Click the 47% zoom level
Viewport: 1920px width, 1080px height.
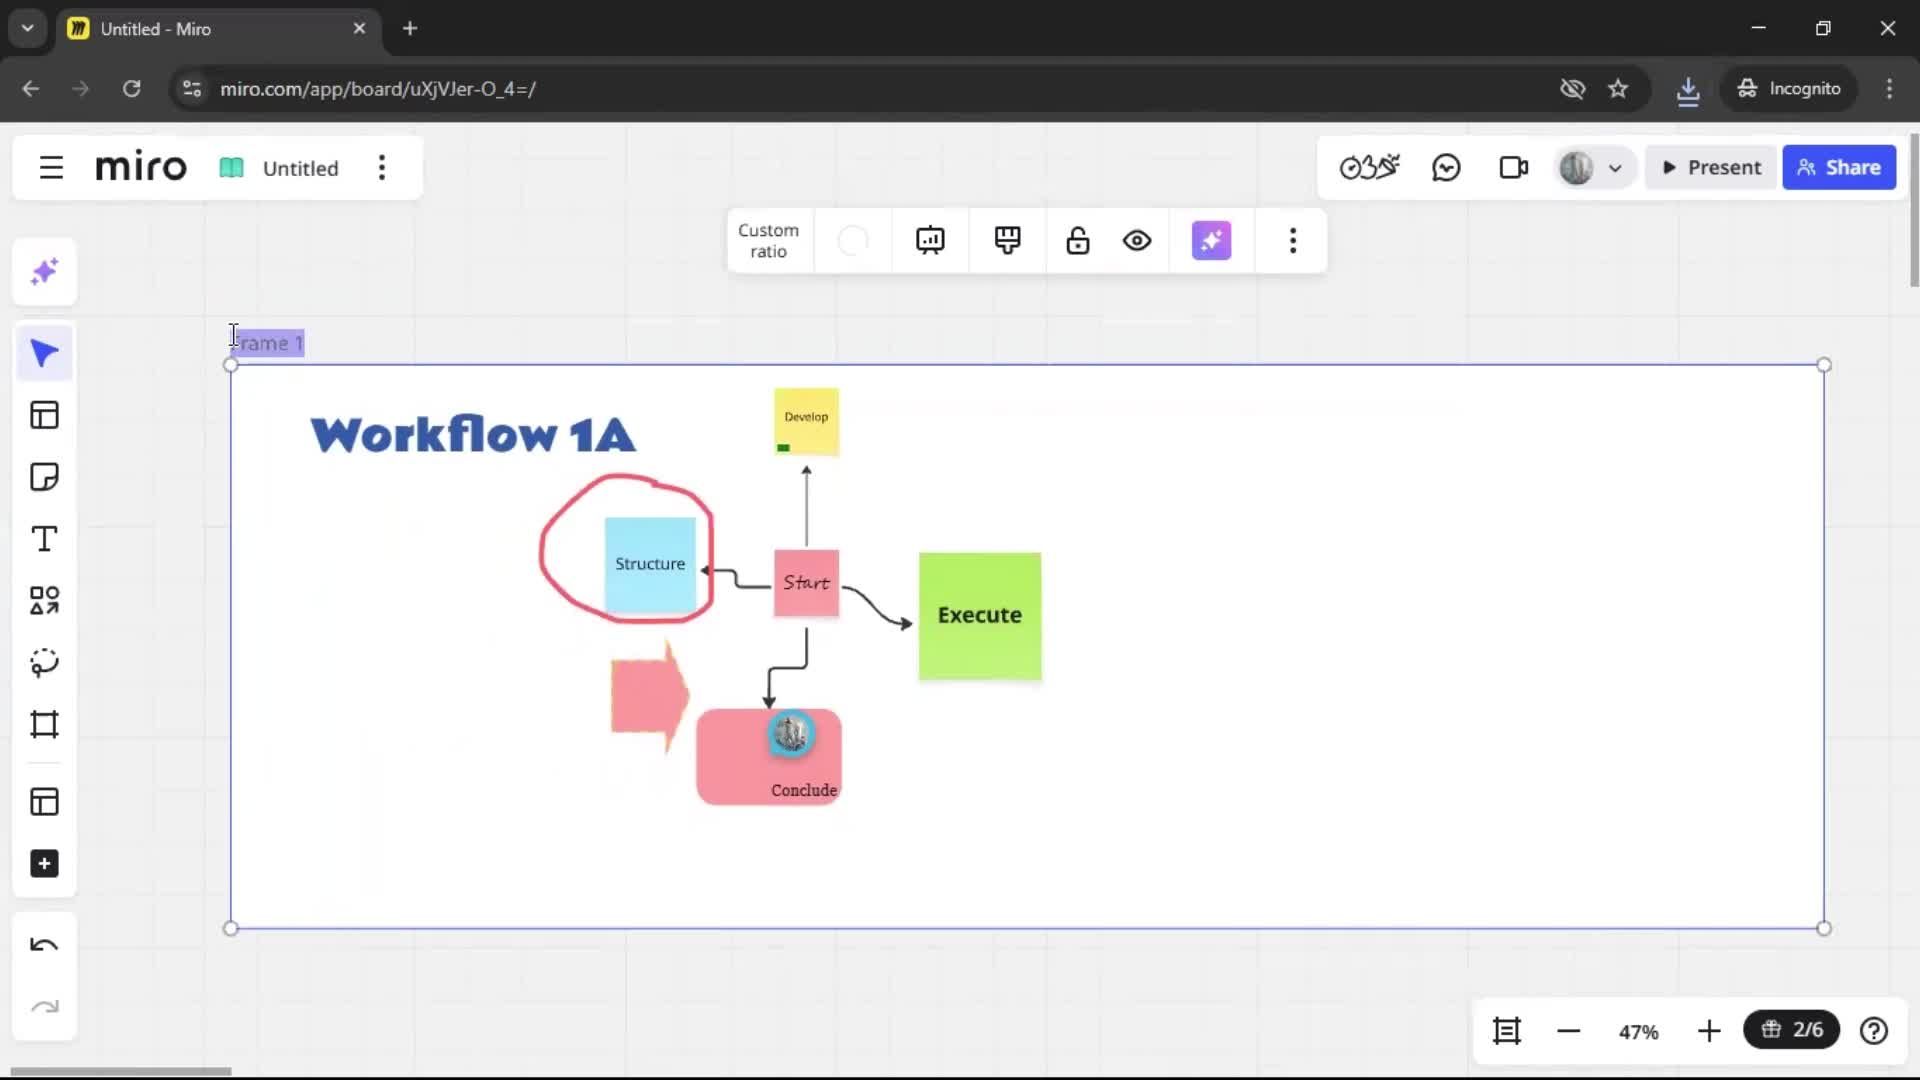click(x=1638, y=1032)
